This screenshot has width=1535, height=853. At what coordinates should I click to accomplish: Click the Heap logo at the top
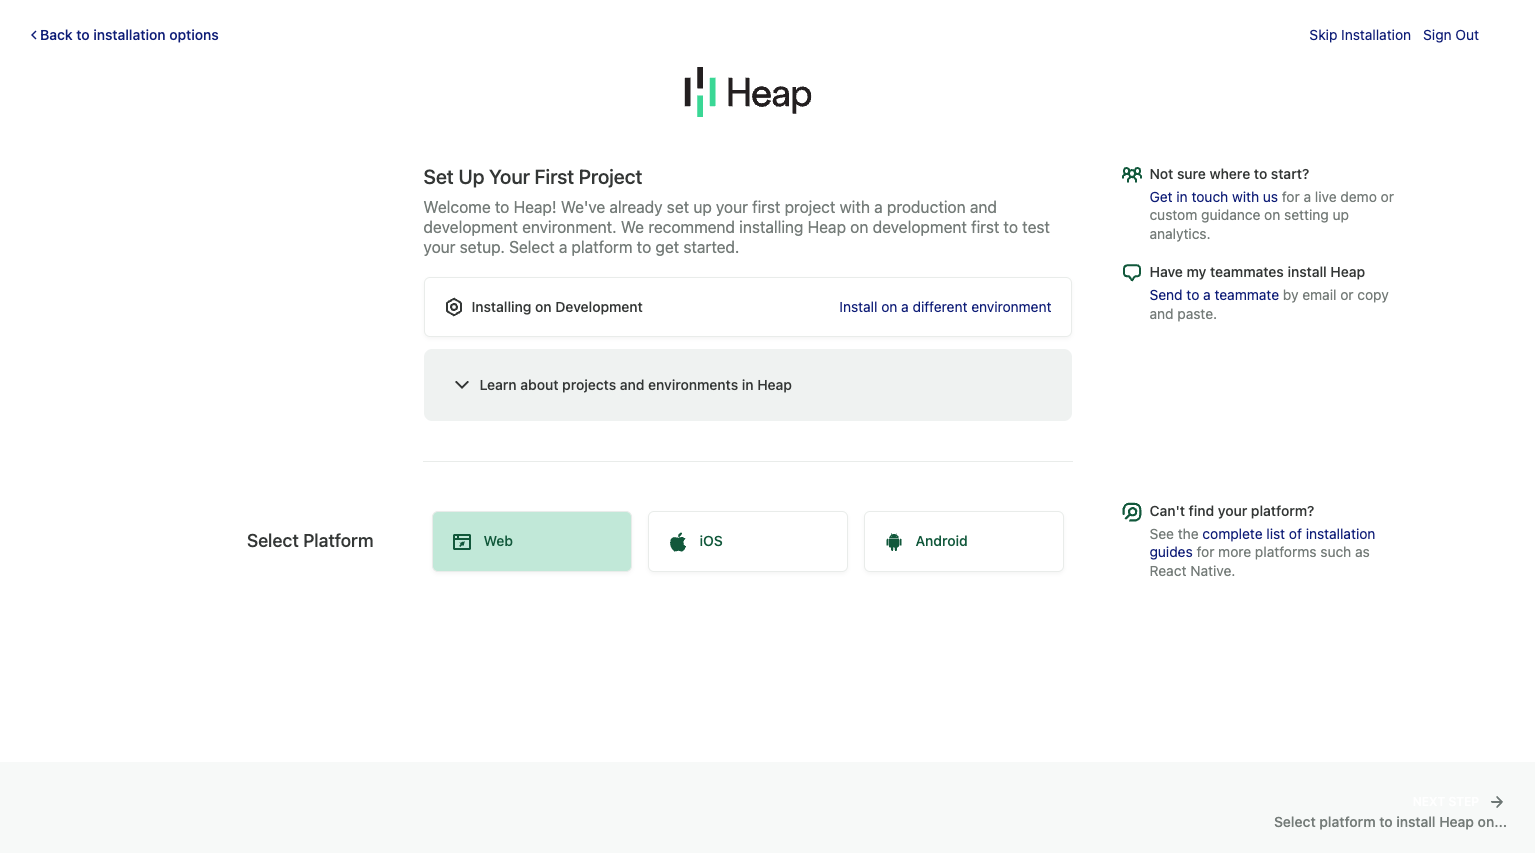click(x=747, y=92)
